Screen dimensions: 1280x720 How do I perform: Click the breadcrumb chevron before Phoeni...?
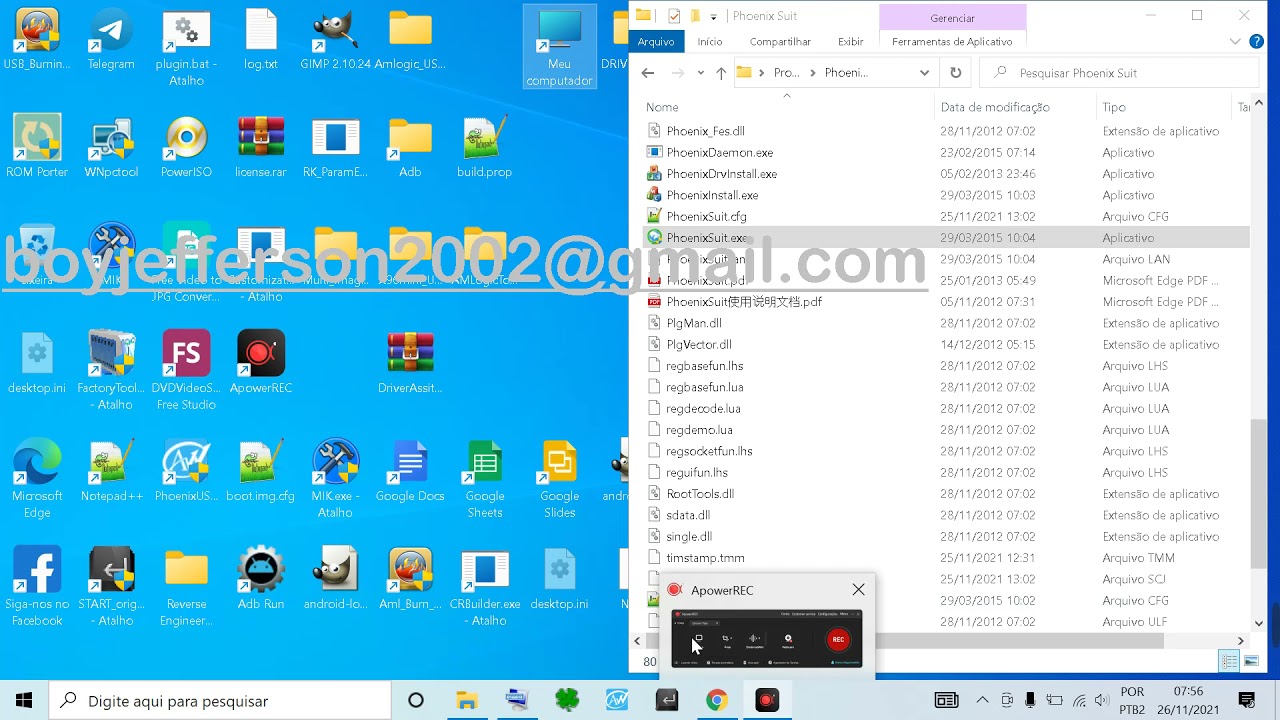point(812,73)
